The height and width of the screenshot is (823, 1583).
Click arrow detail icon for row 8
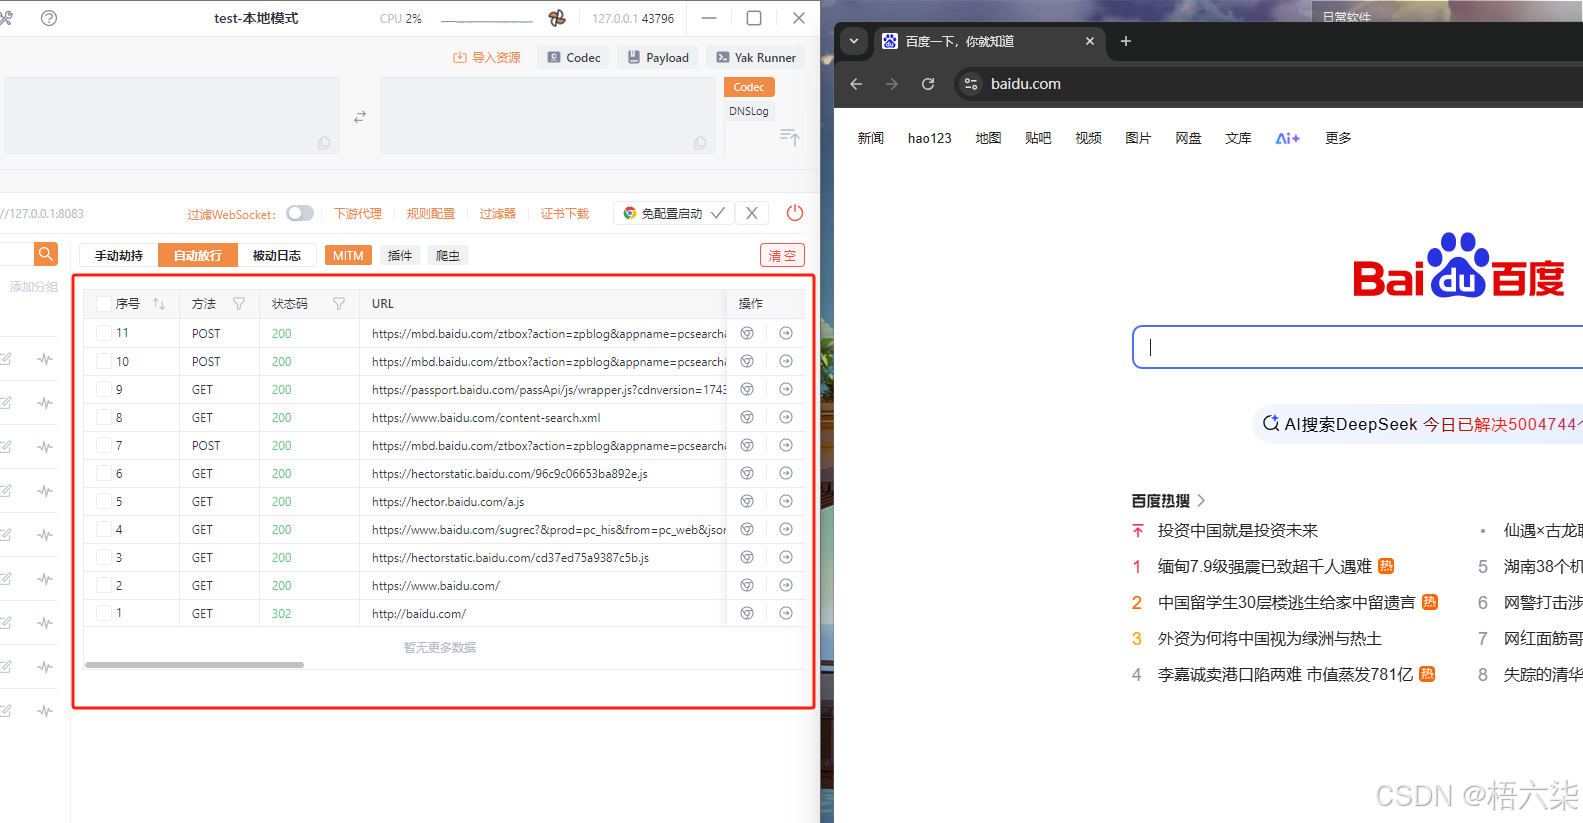tap(786, 417)
